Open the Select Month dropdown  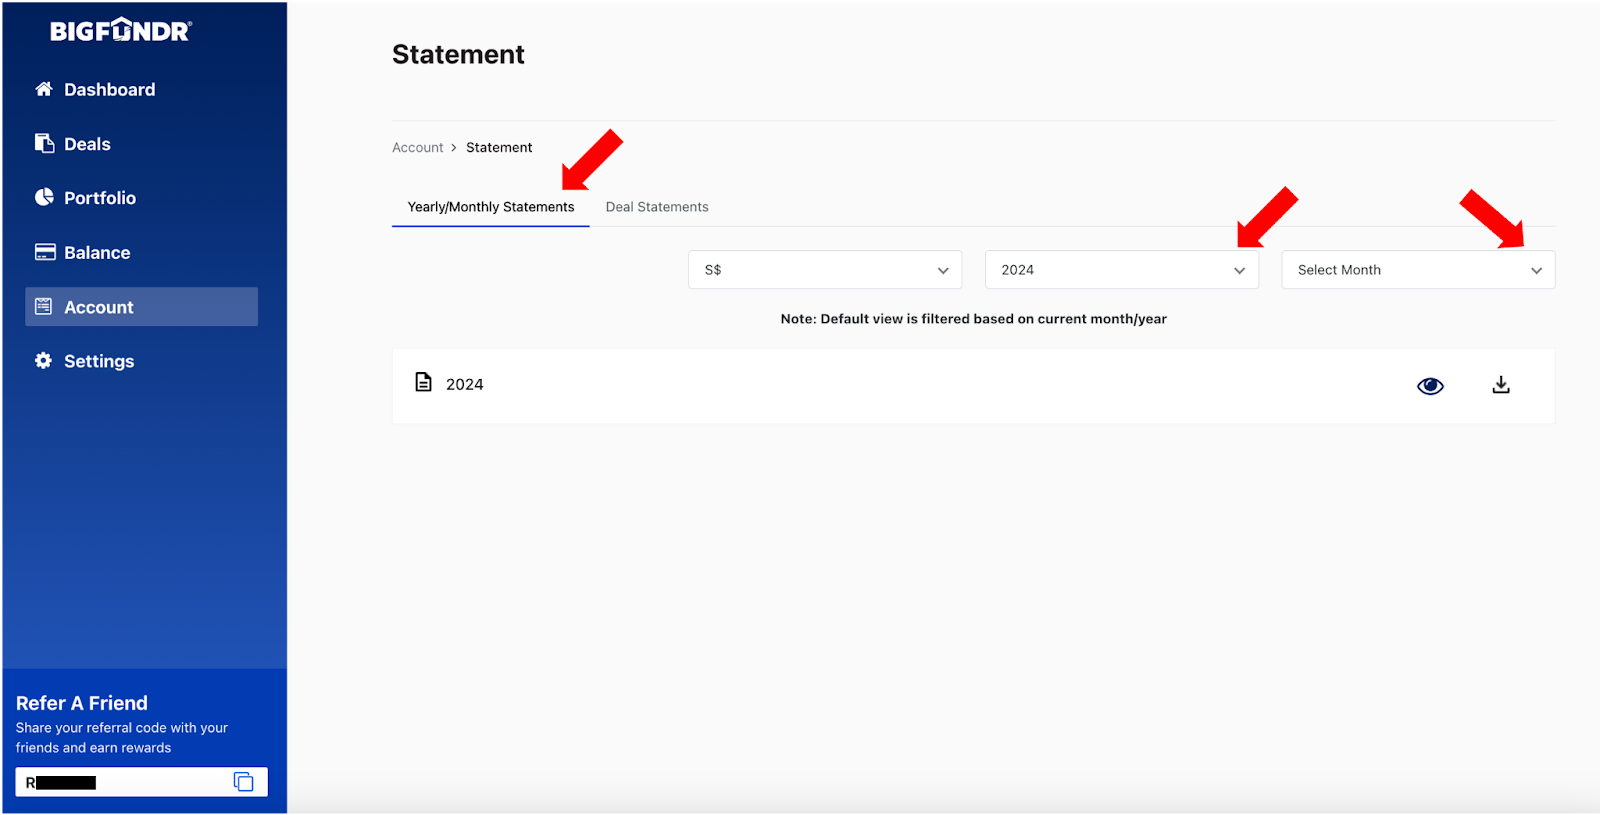pyautogui.click(x=1418, y=270)
